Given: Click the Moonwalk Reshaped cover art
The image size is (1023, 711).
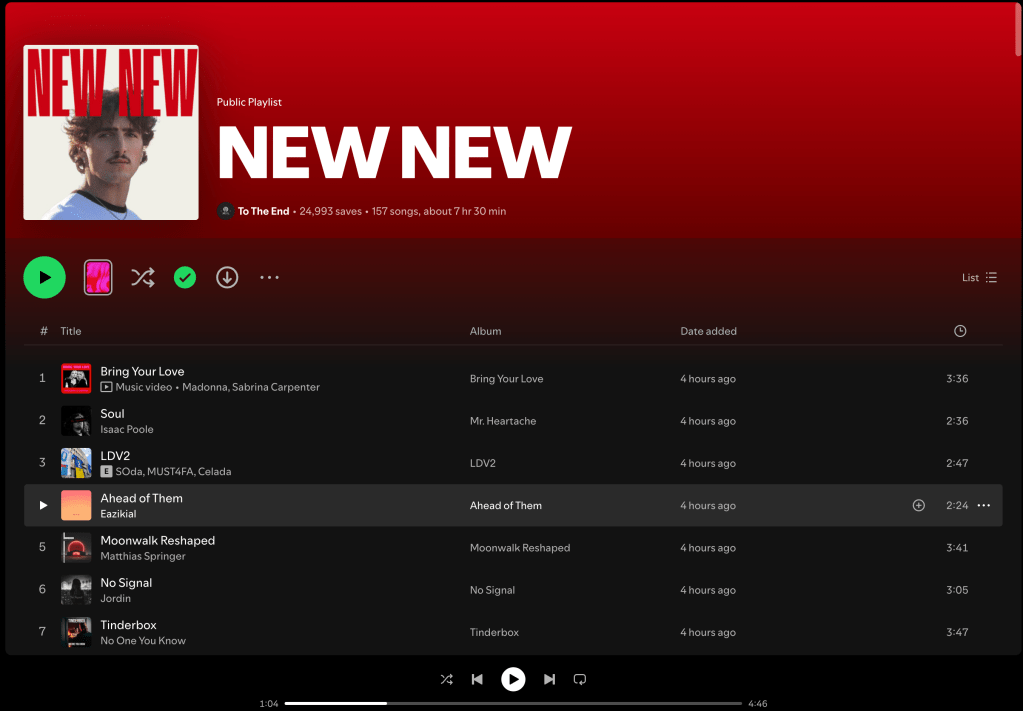Looking at the screenshot, I should click(x=76, y=547).
